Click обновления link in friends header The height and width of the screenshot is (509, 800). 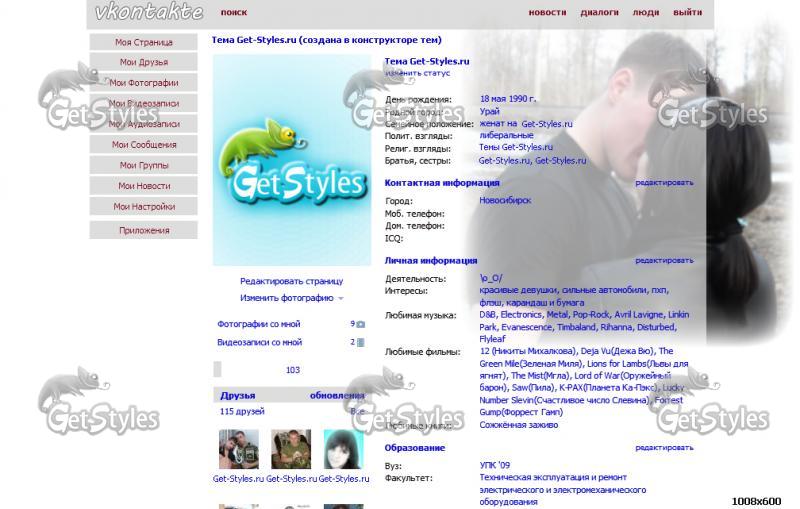(337, 395)
